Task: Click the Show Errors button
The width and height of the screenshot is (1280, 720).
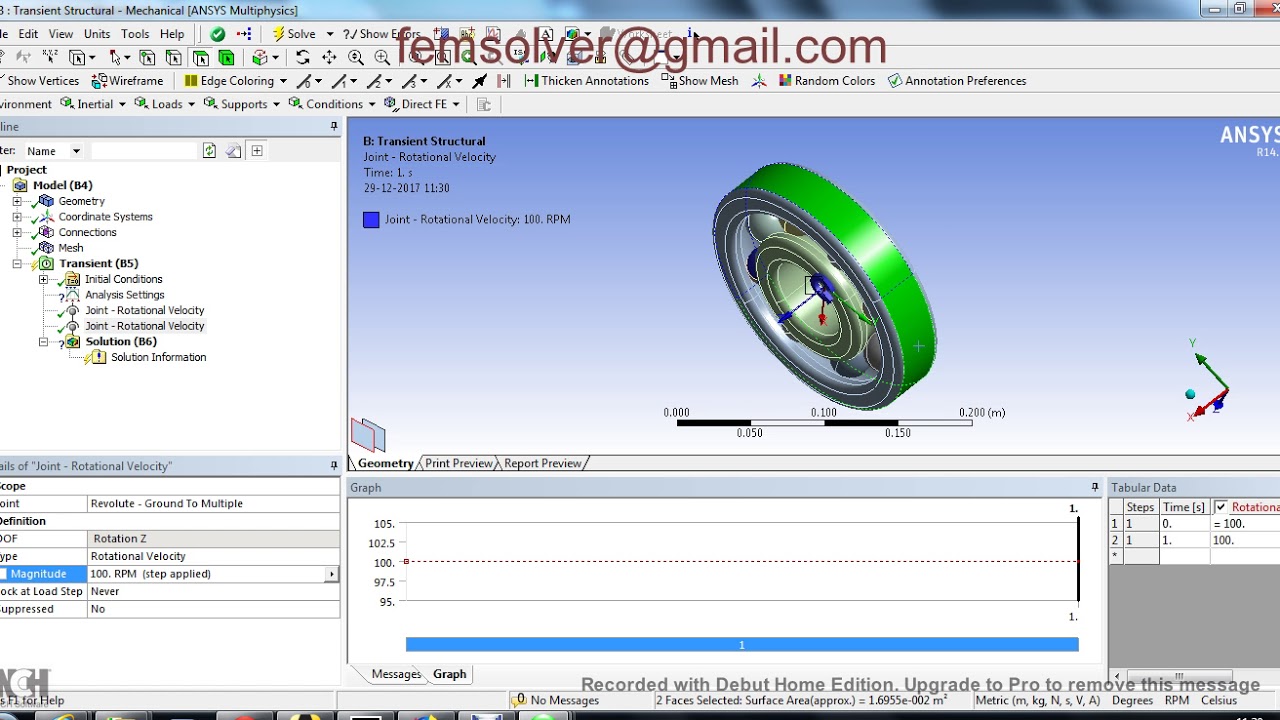Action: point(382,34)
